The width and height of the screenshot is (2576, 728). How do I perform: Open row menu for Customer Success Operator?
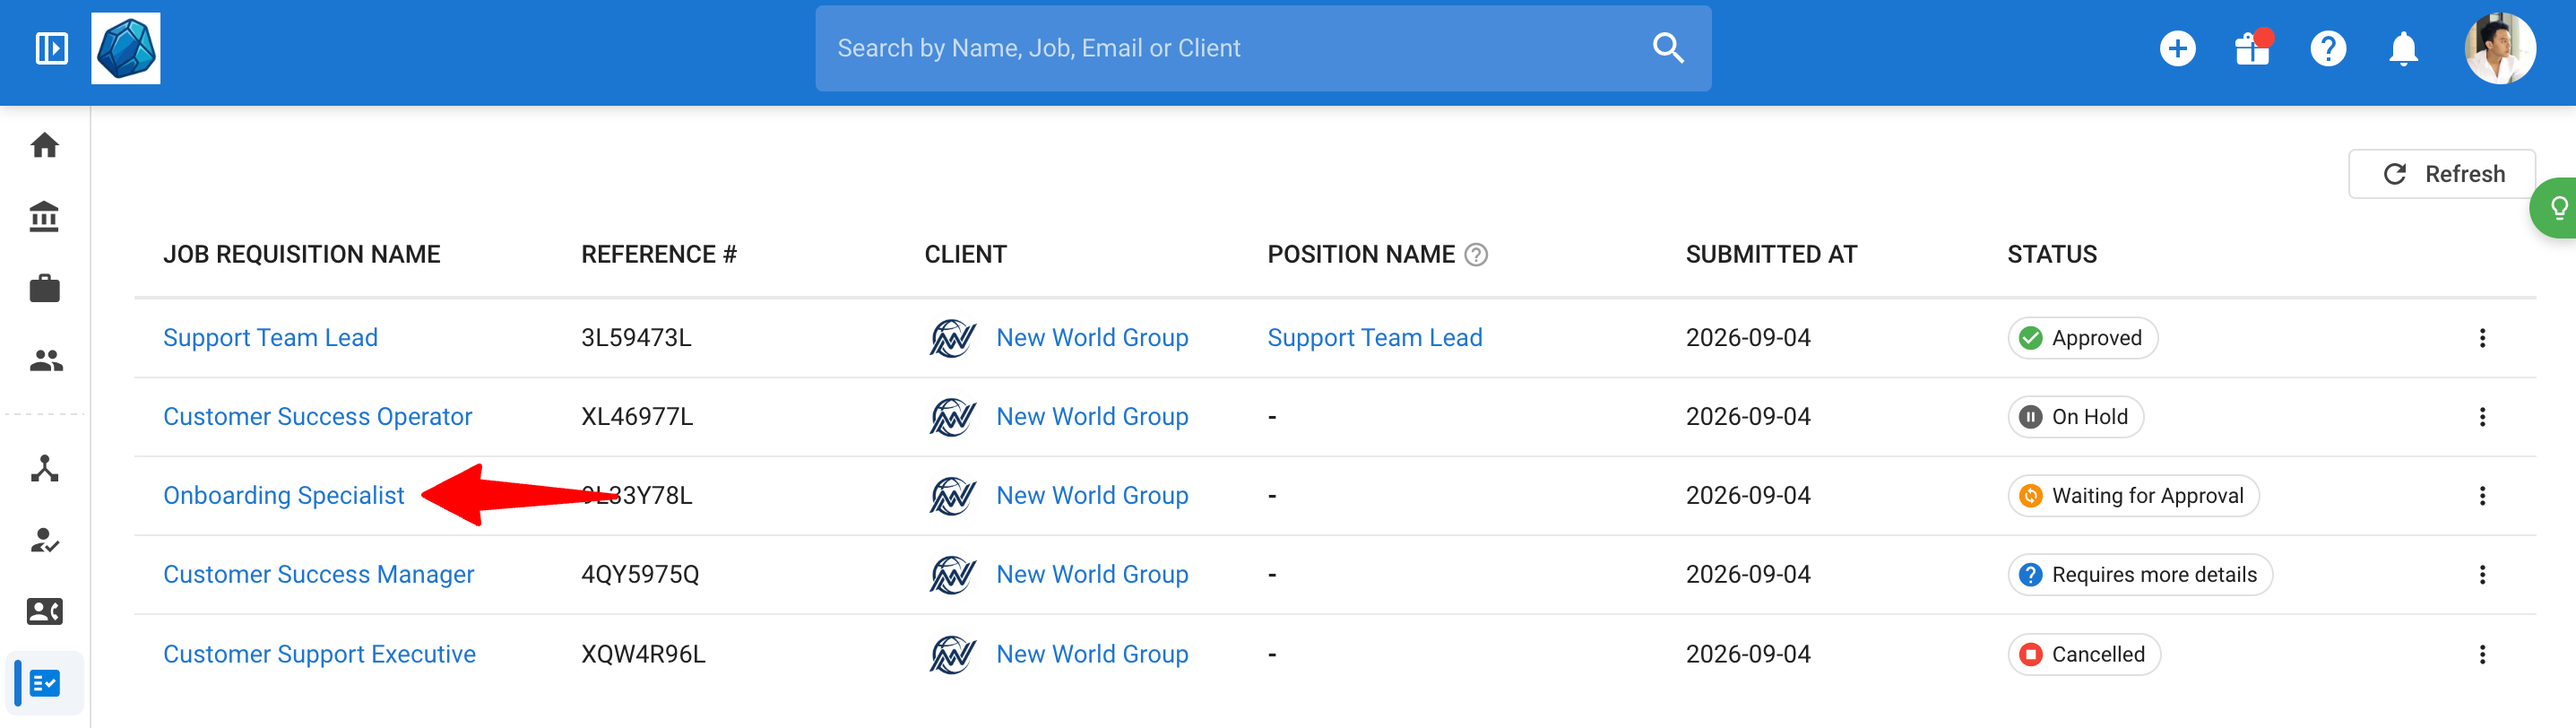tap(2481, 417)
